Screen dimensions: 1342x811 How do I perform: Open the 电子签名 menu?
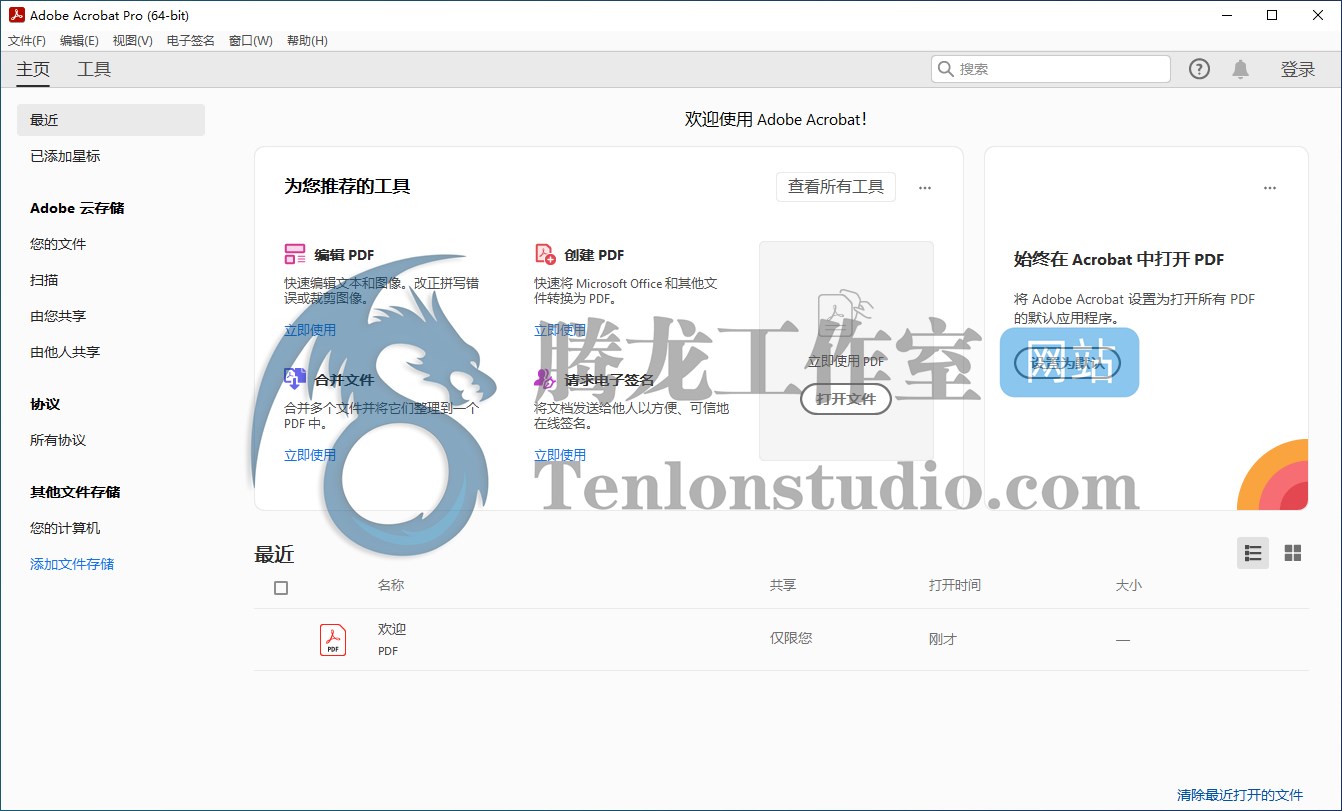pos(190,41)
